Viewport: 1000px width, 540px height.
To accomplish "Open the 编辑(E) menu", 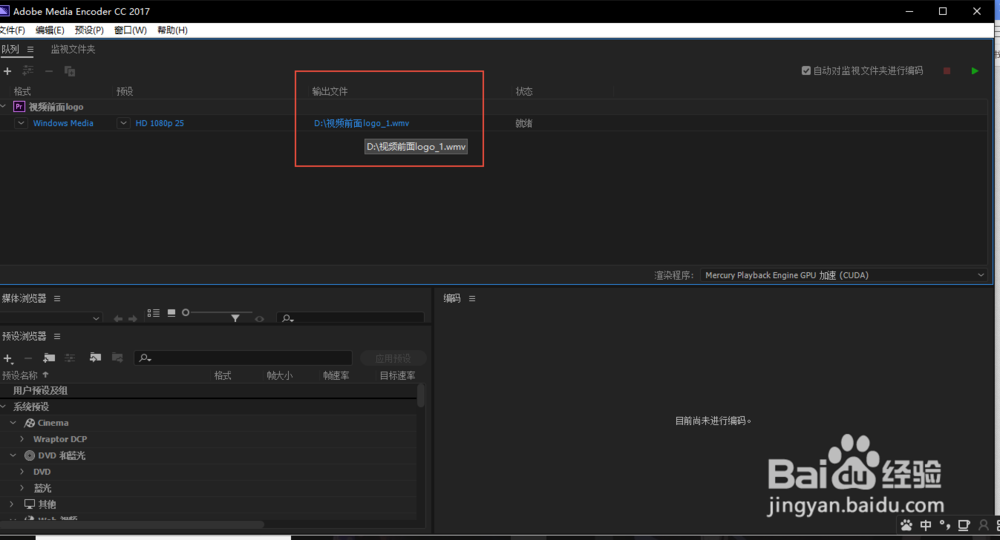I will [50, 30].
